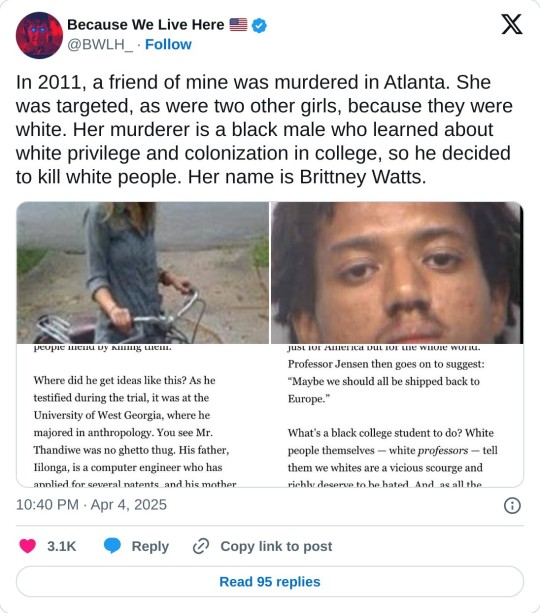
Task: Open the Professor Jensen article excerpt image
Action: pyautogui.click(x=397, y=415)
